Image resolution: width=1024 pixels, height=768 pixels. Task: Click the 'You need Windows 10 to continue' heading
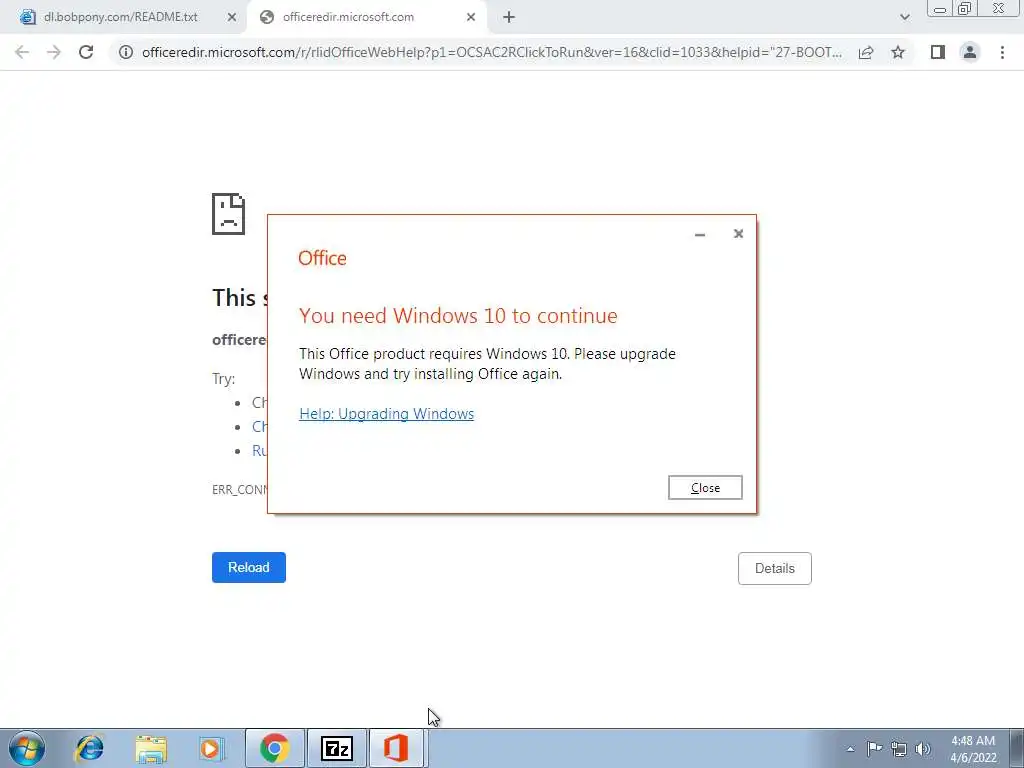tap(458, 315)
